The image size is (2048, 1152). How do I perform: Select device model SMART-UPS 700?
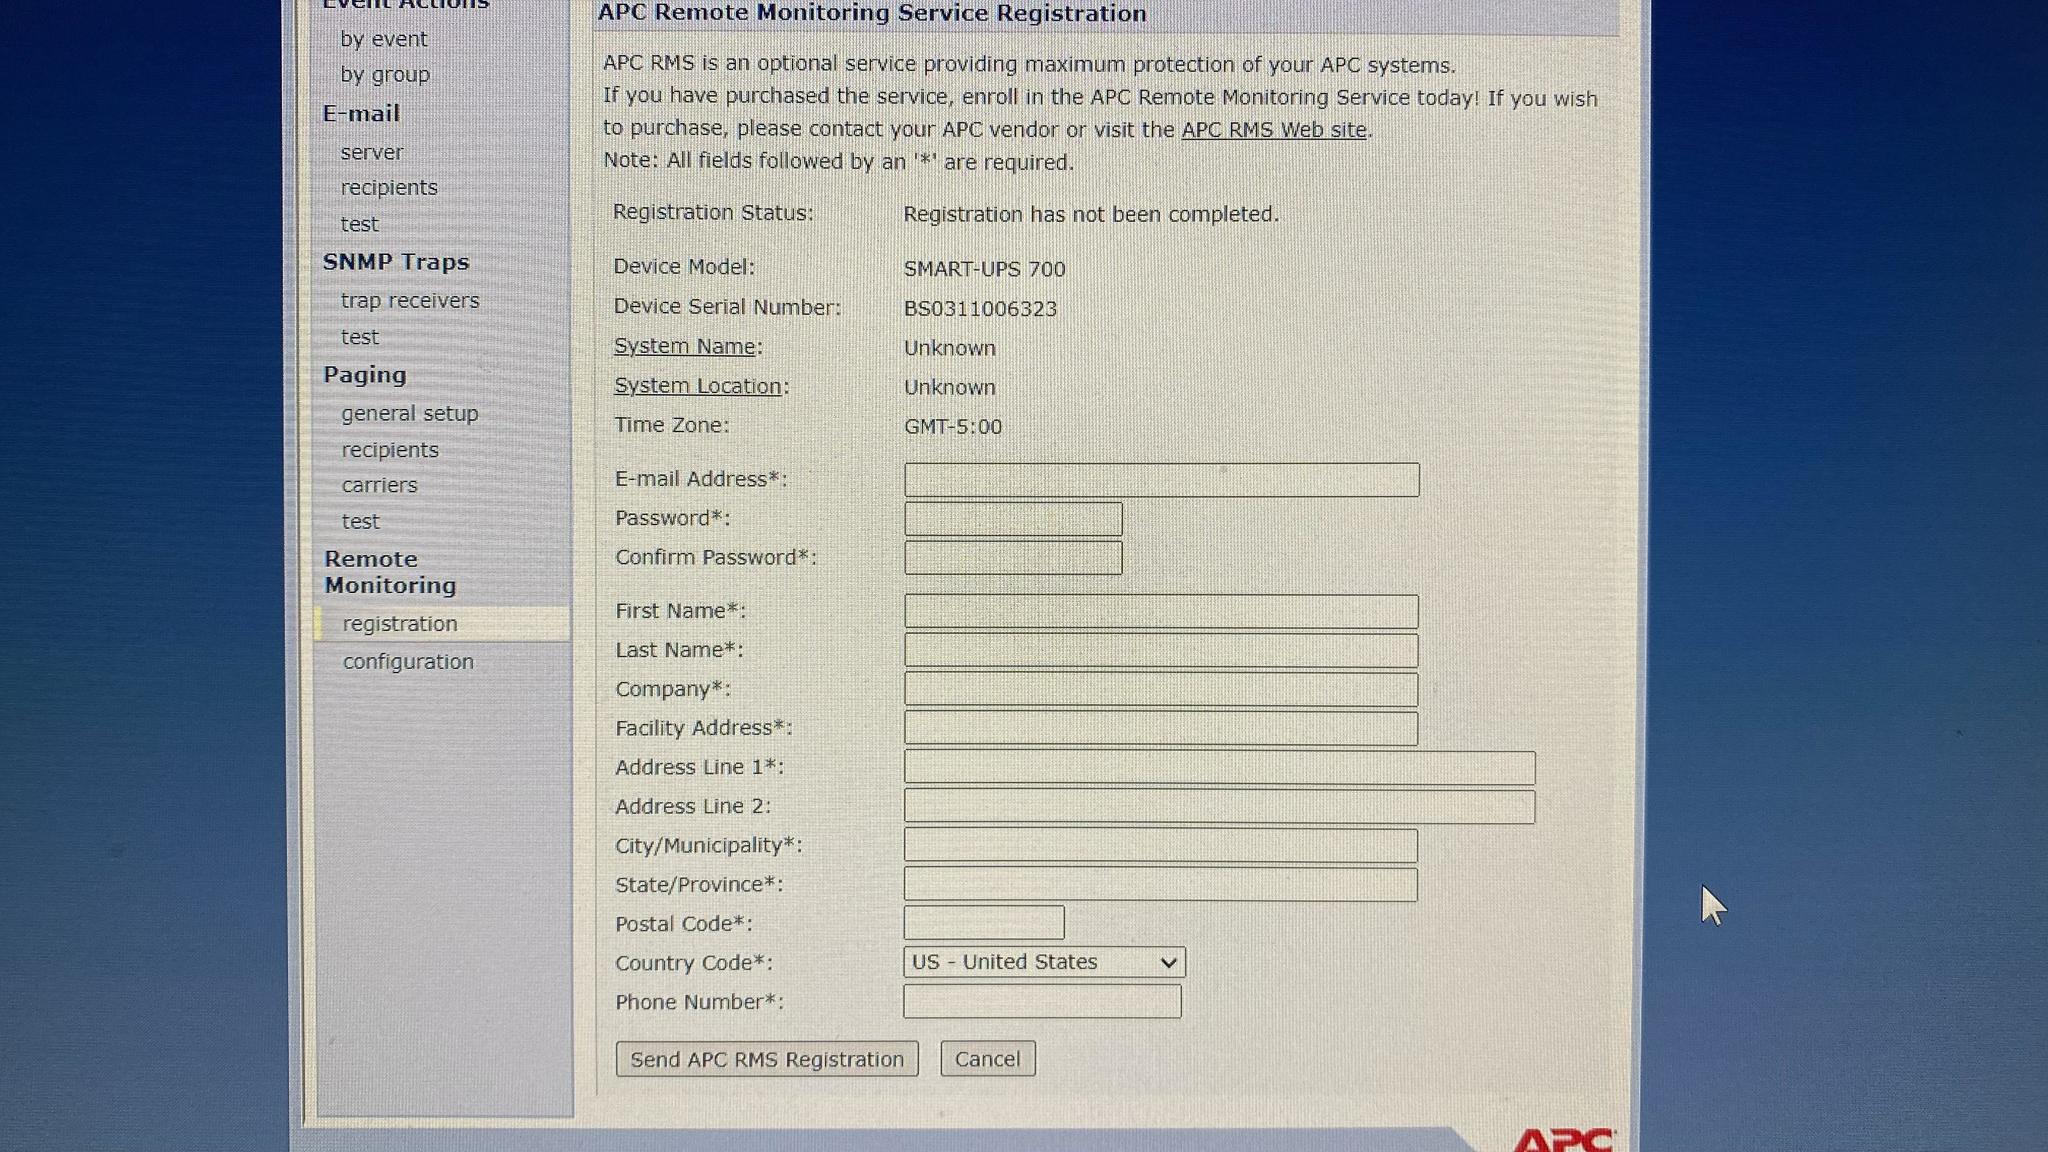(x=985, y=269)
